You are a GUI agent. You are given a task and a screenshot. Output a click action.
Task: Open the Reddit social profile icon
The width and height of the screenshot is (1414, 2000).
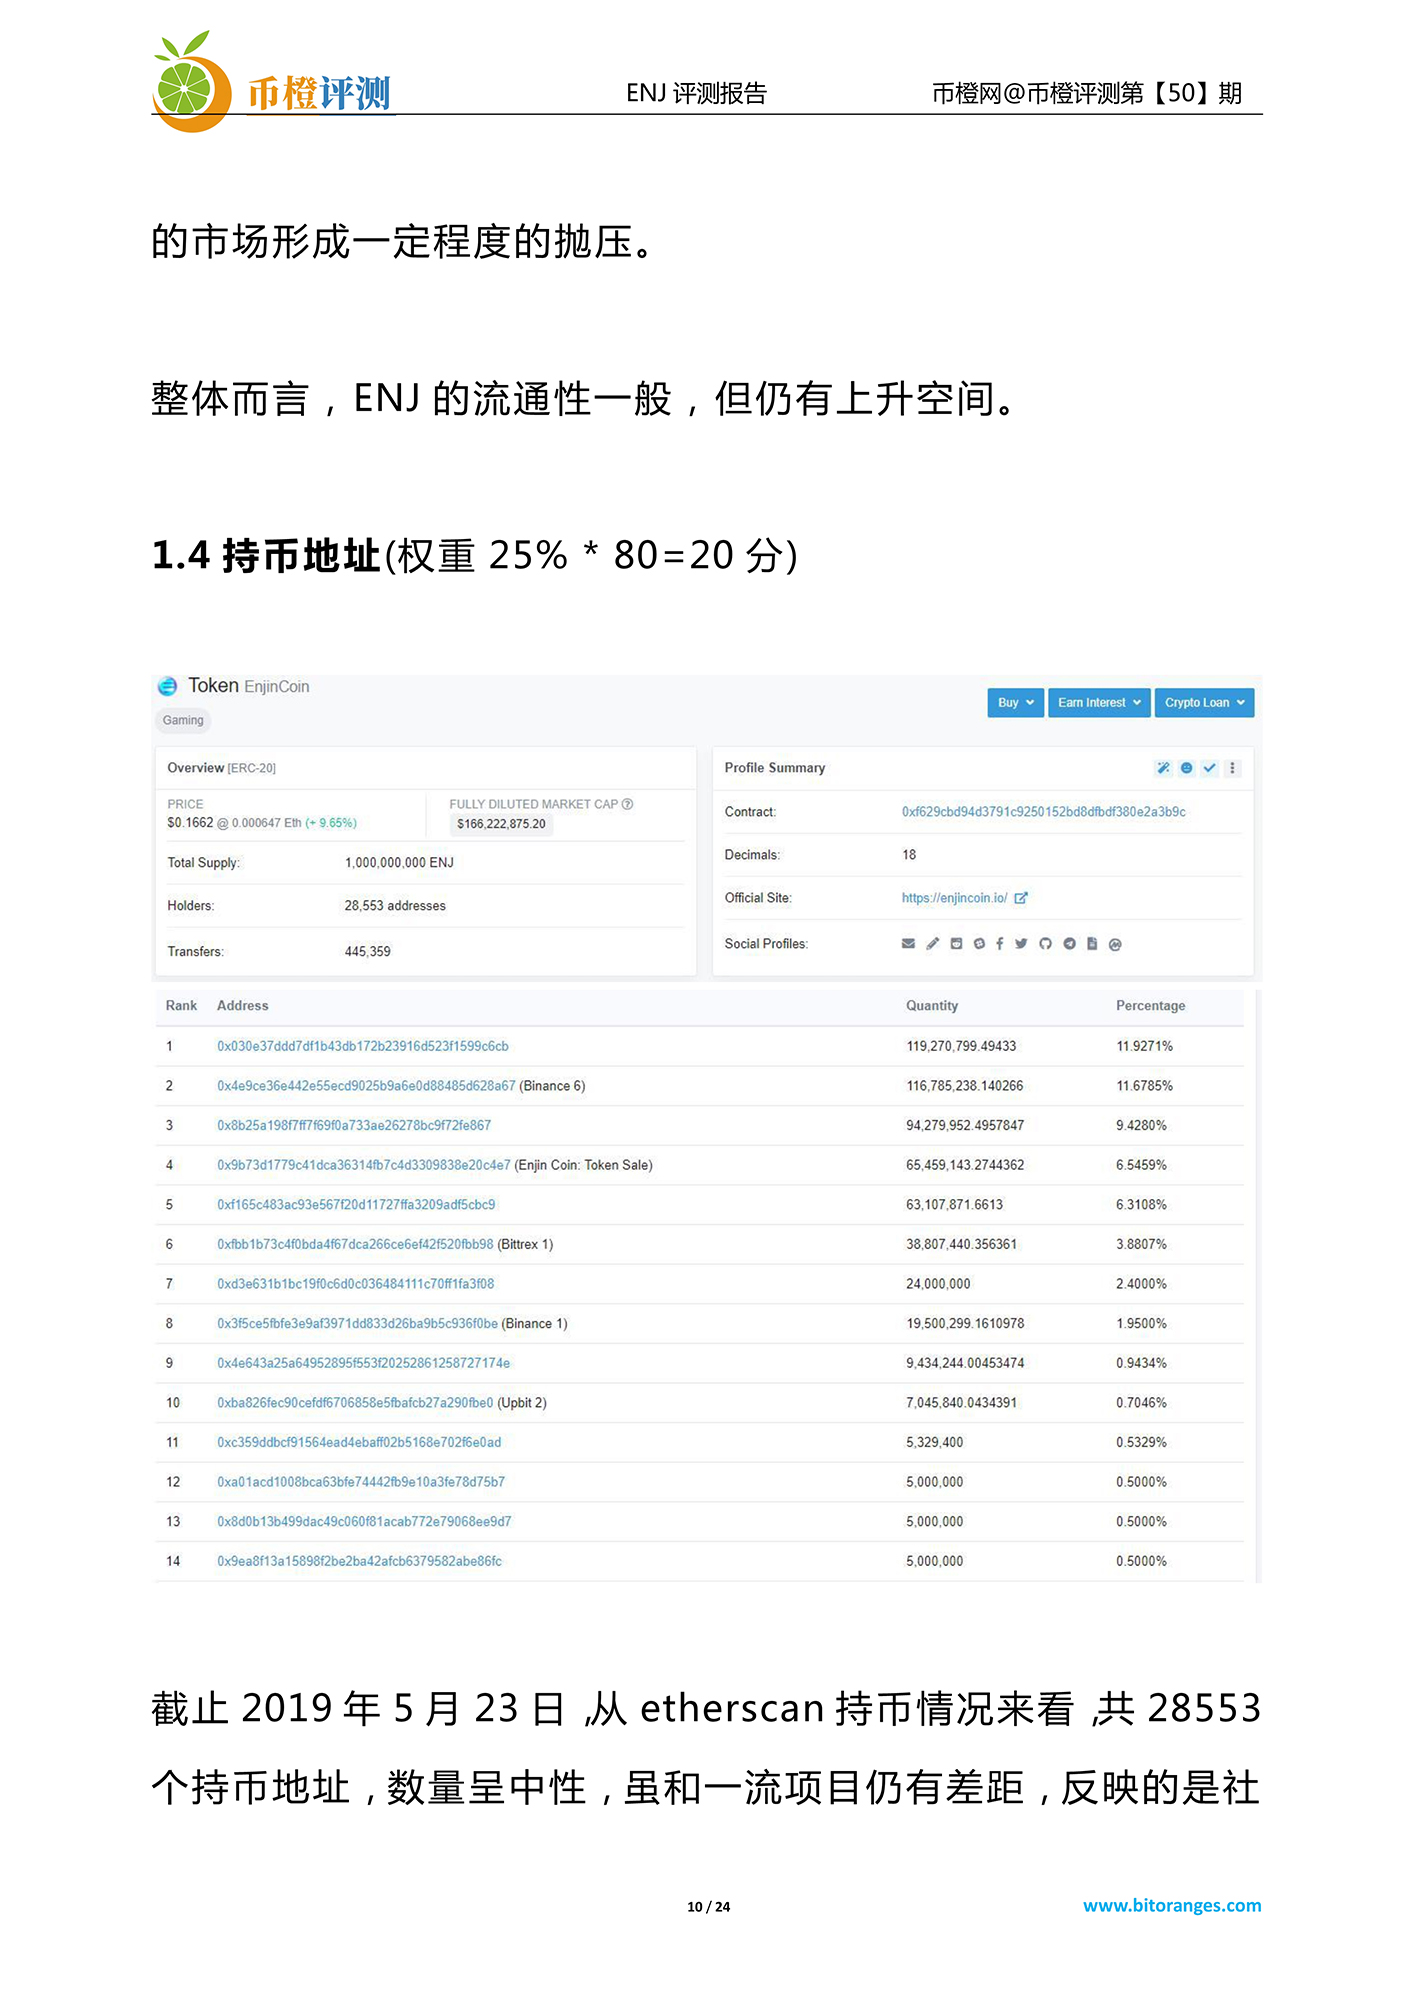pyautogui.click(x=956, y=943)
